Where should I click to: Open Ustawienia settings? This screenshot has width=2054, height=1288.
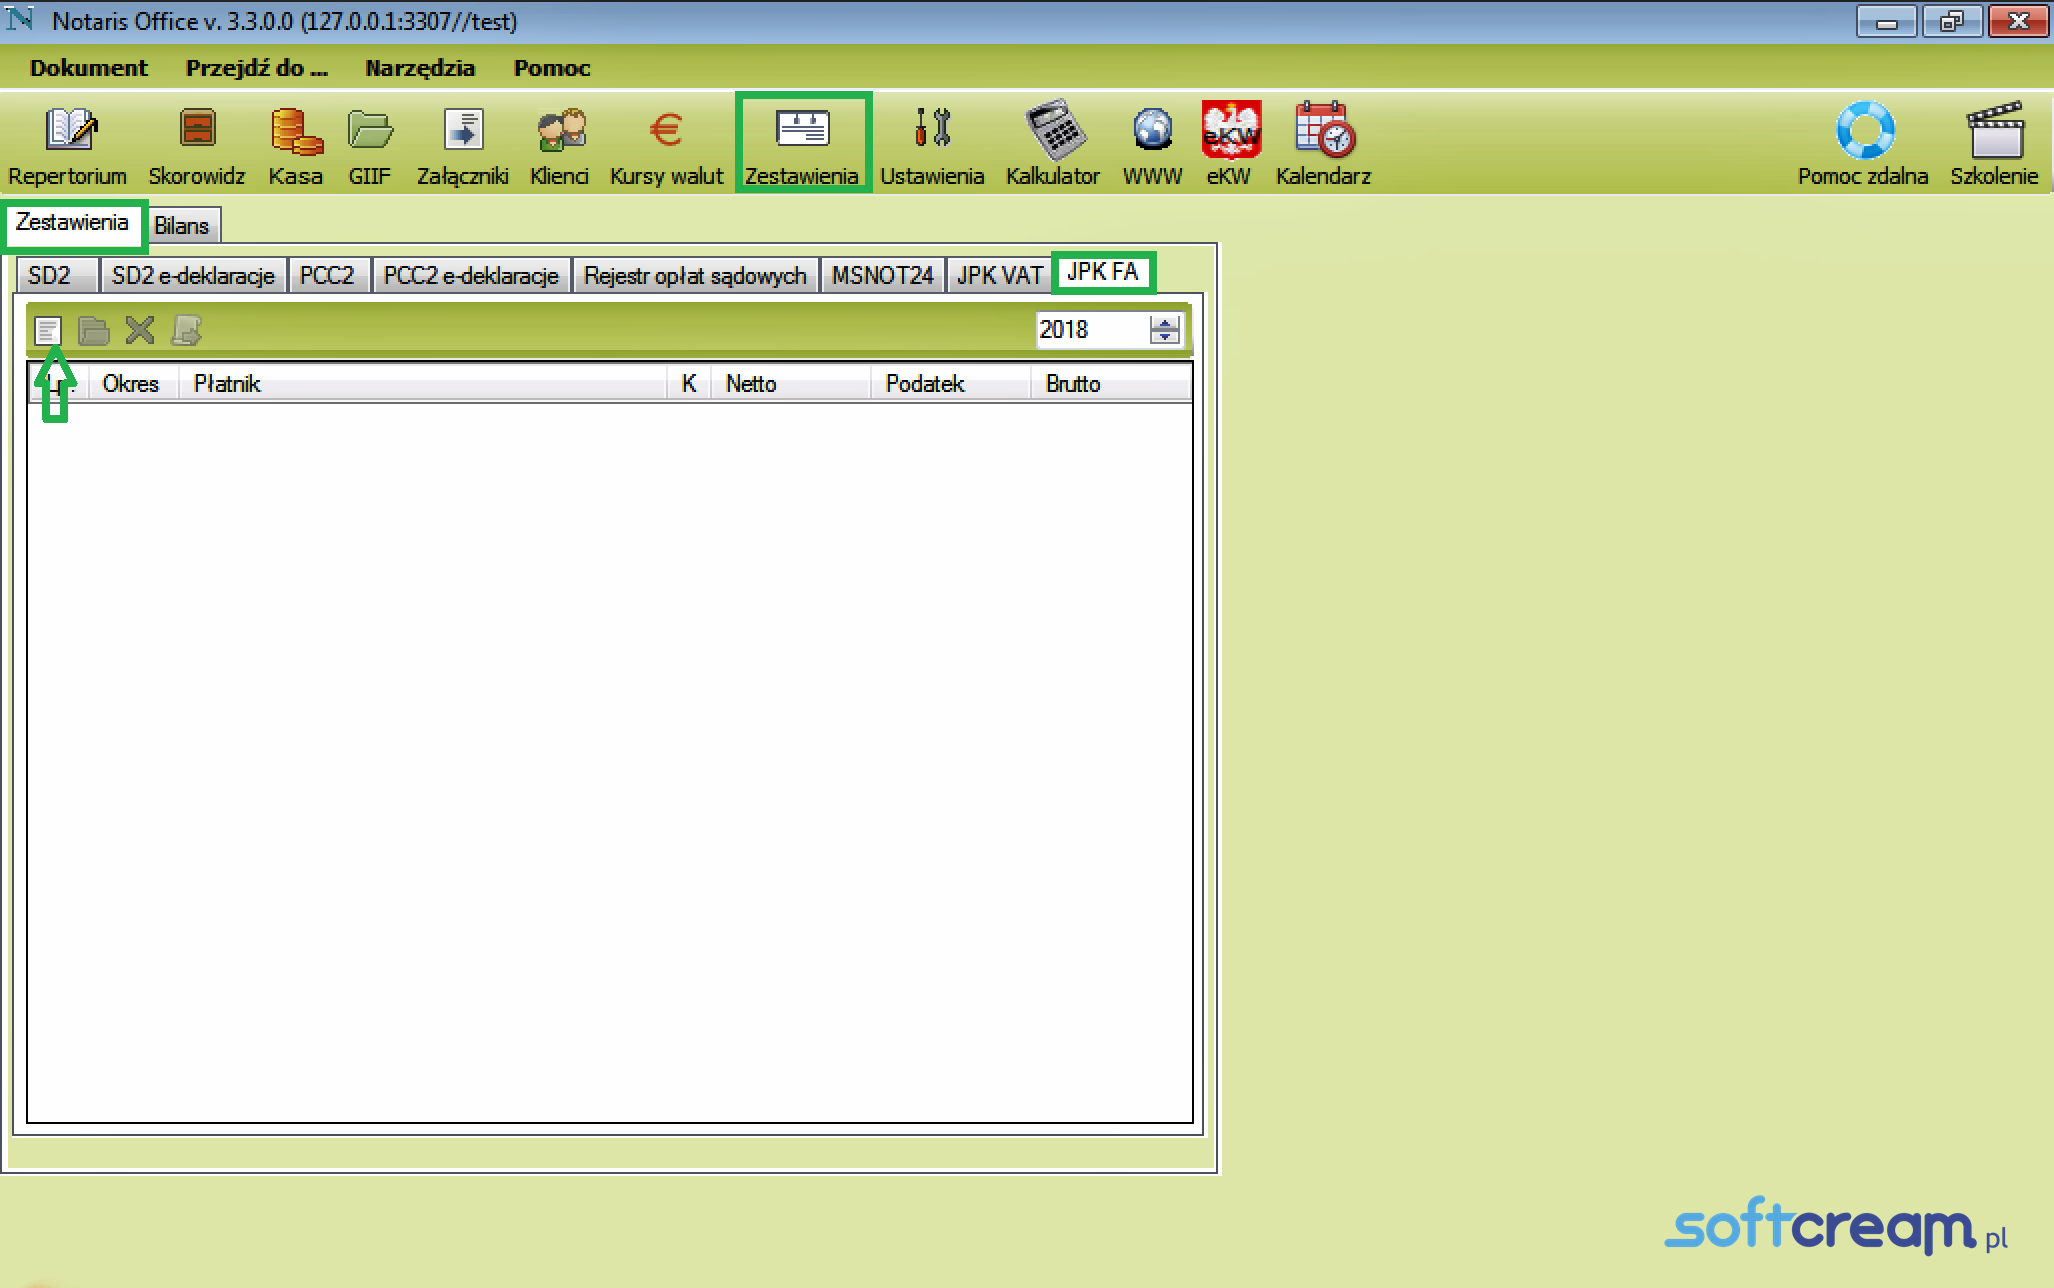pos(932,144)
